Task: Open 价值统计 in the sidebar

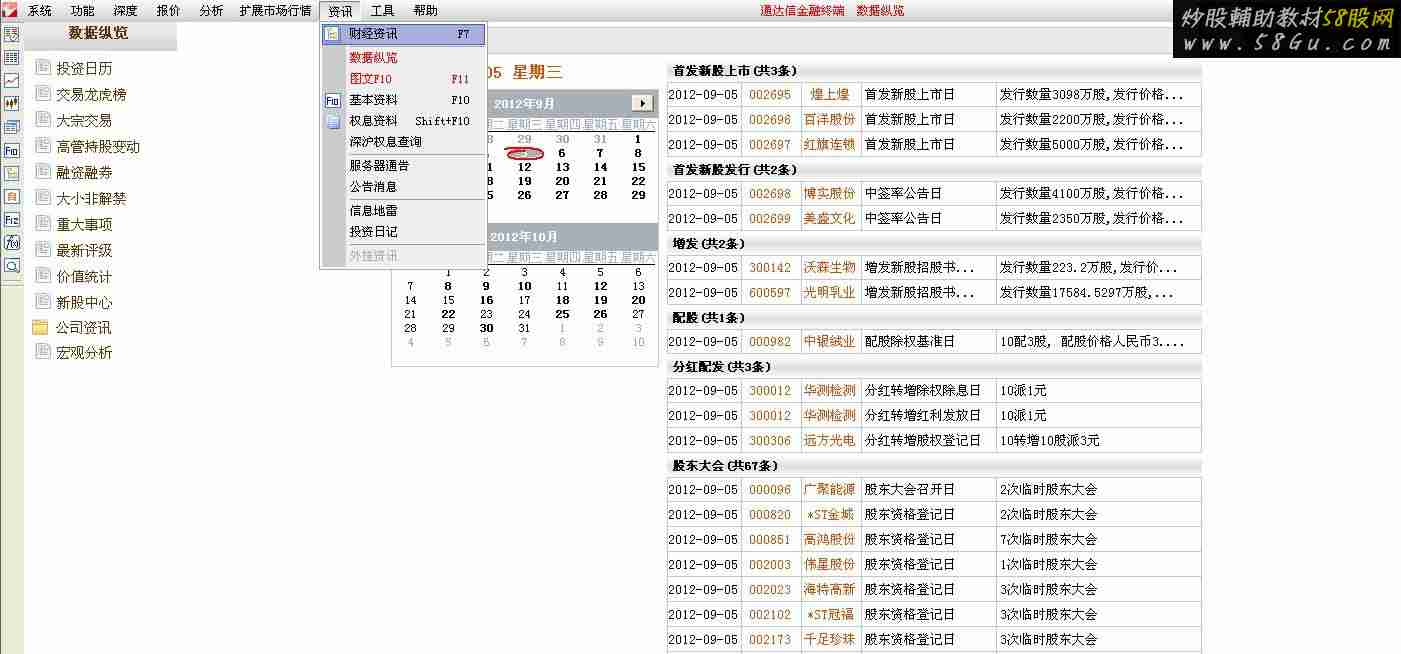Action: coord(84,277)
